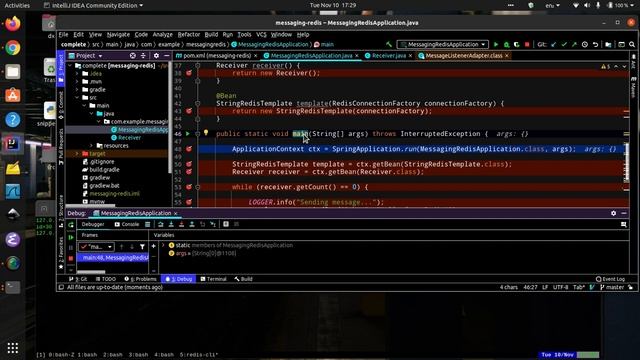Click the Git update project arrow icon
This screenshot has width=640, height=360.
(554, 44)
